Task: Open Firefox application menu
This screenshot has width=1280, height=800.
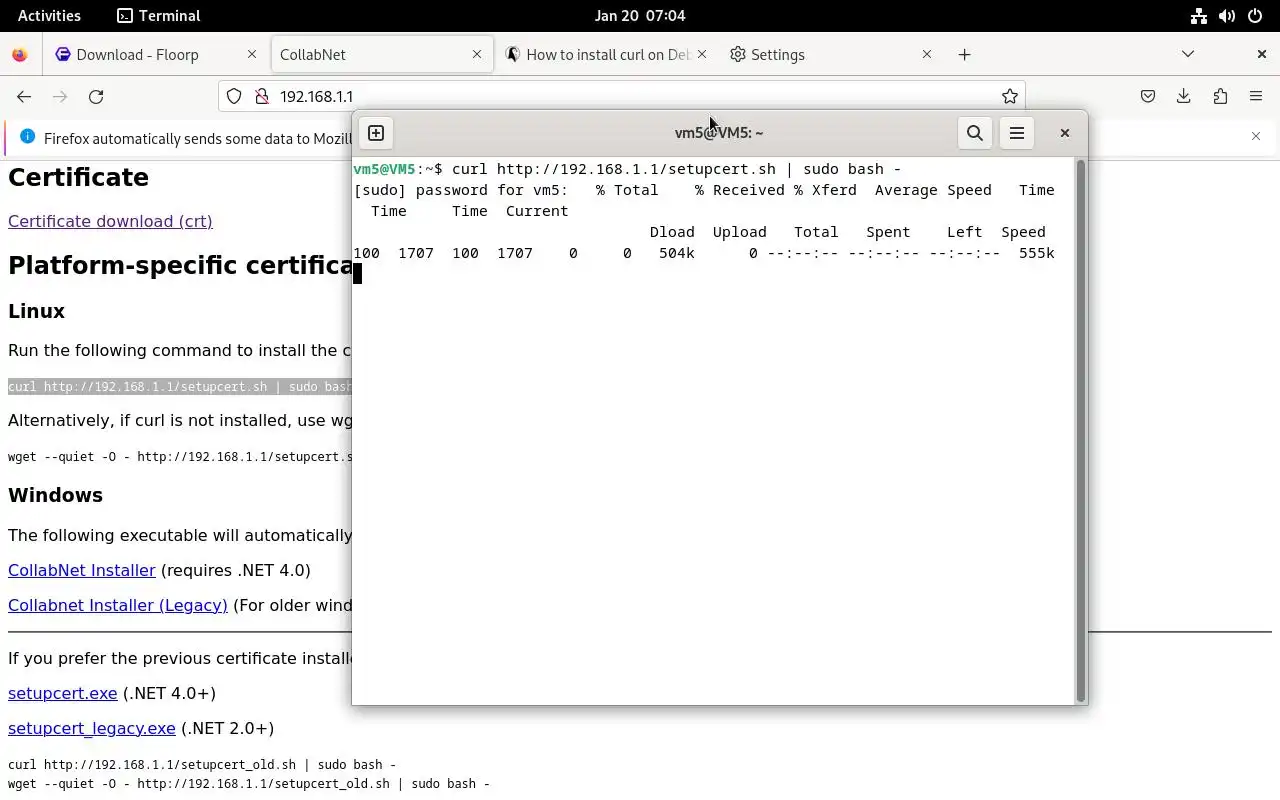Action: (x=1256, y=96)
